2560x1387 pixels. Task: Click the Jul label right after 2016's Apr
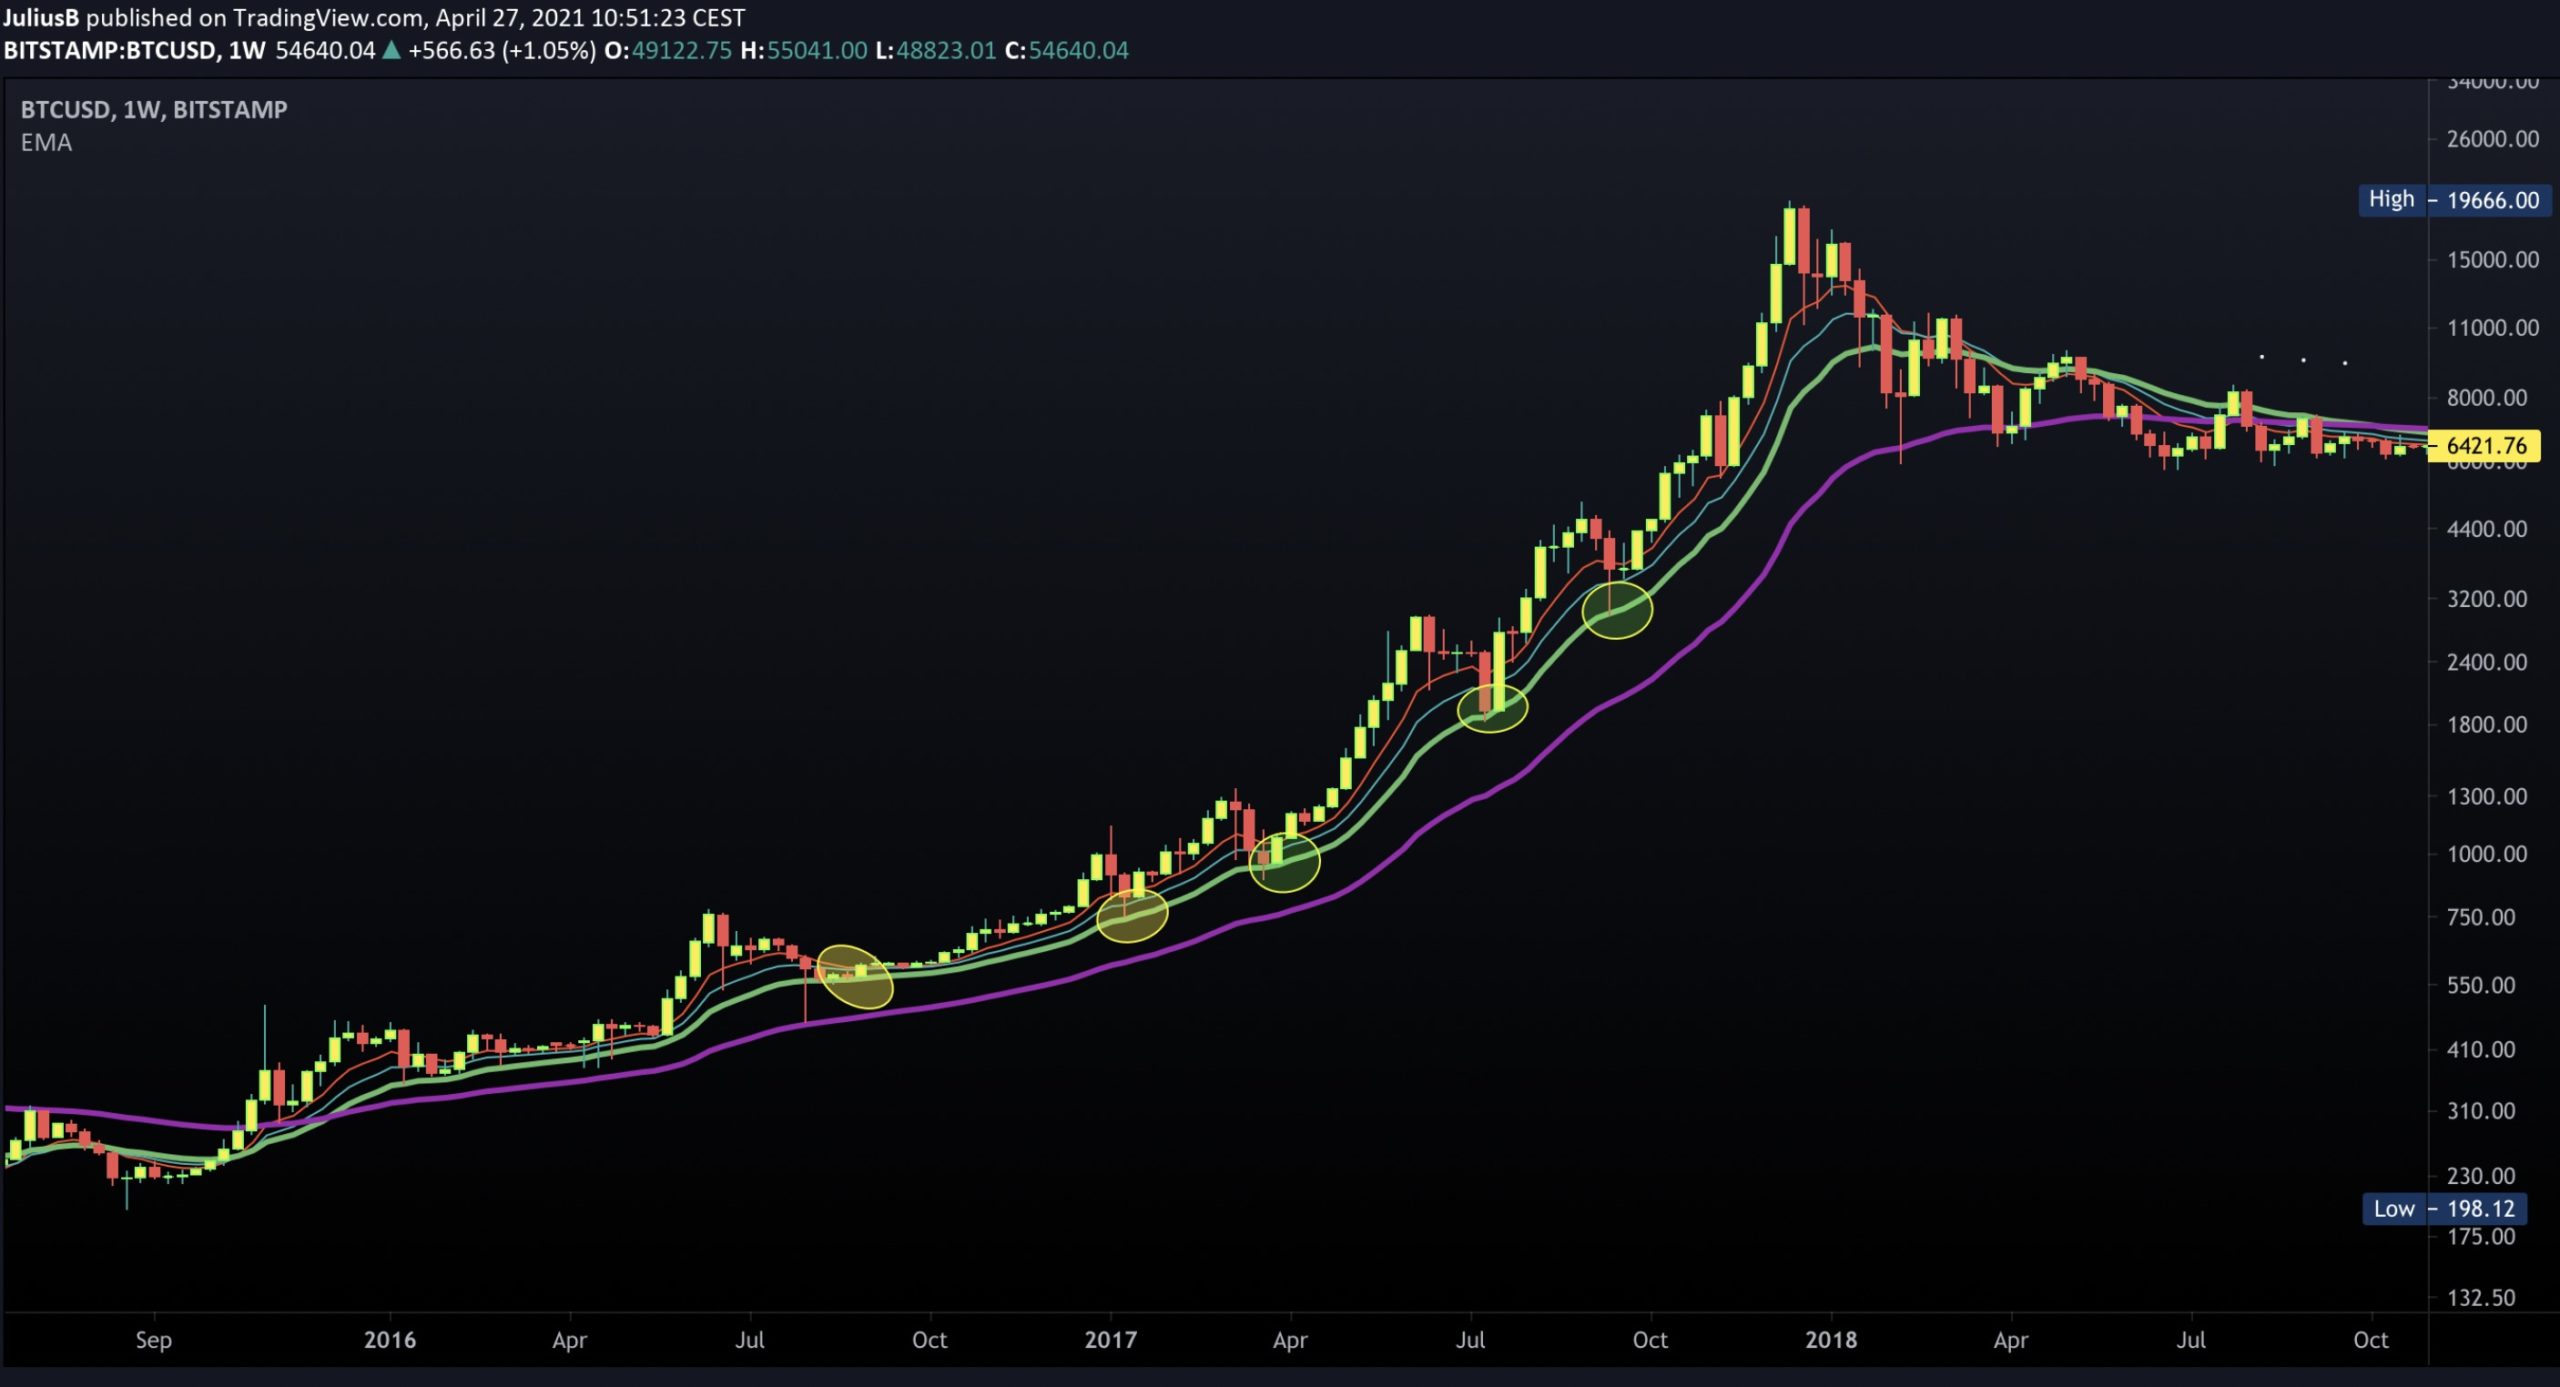pos(750,1340)
